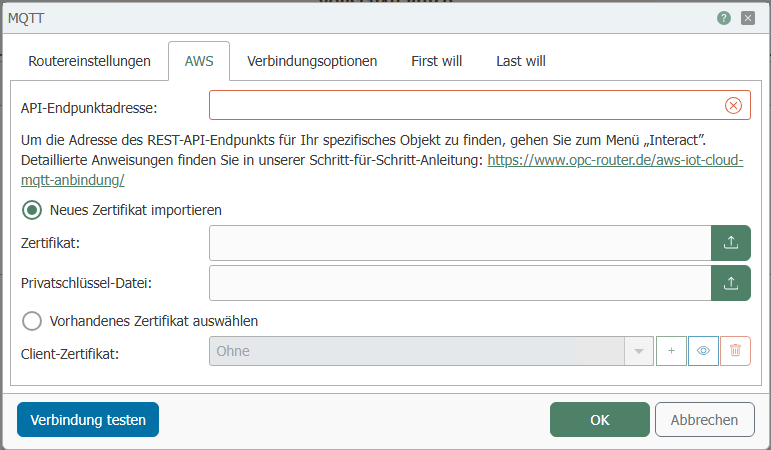771x450 pixels.
Task: Click upload icon for Zertifikat file
Action: pyautogui.click(x=730, y=242)
